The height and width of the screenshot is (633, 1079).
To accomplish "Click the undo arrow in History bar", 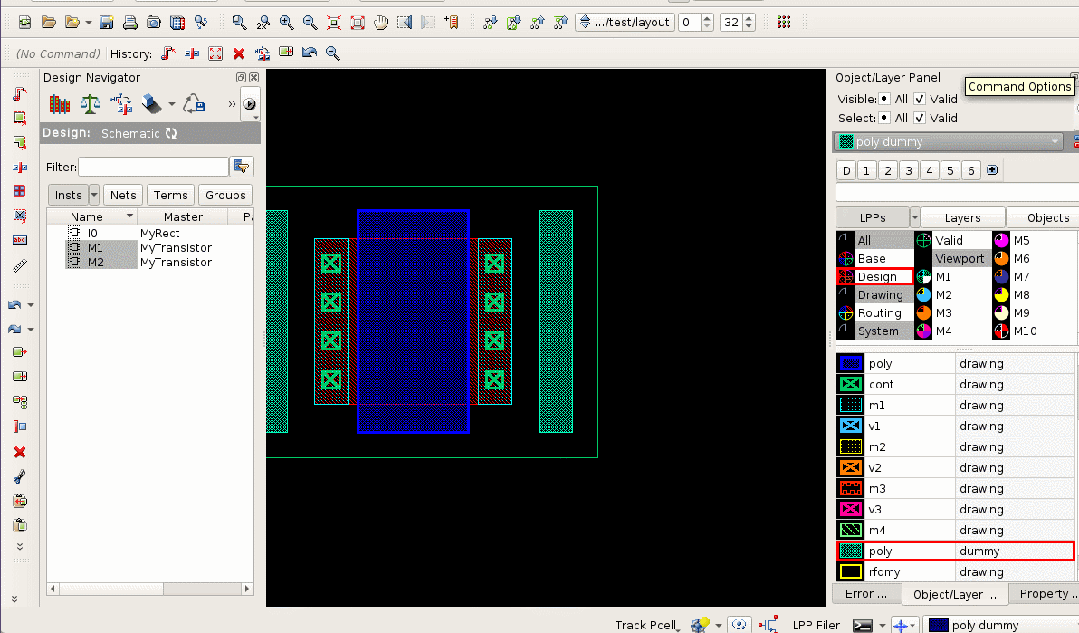I will pos(310,53).
